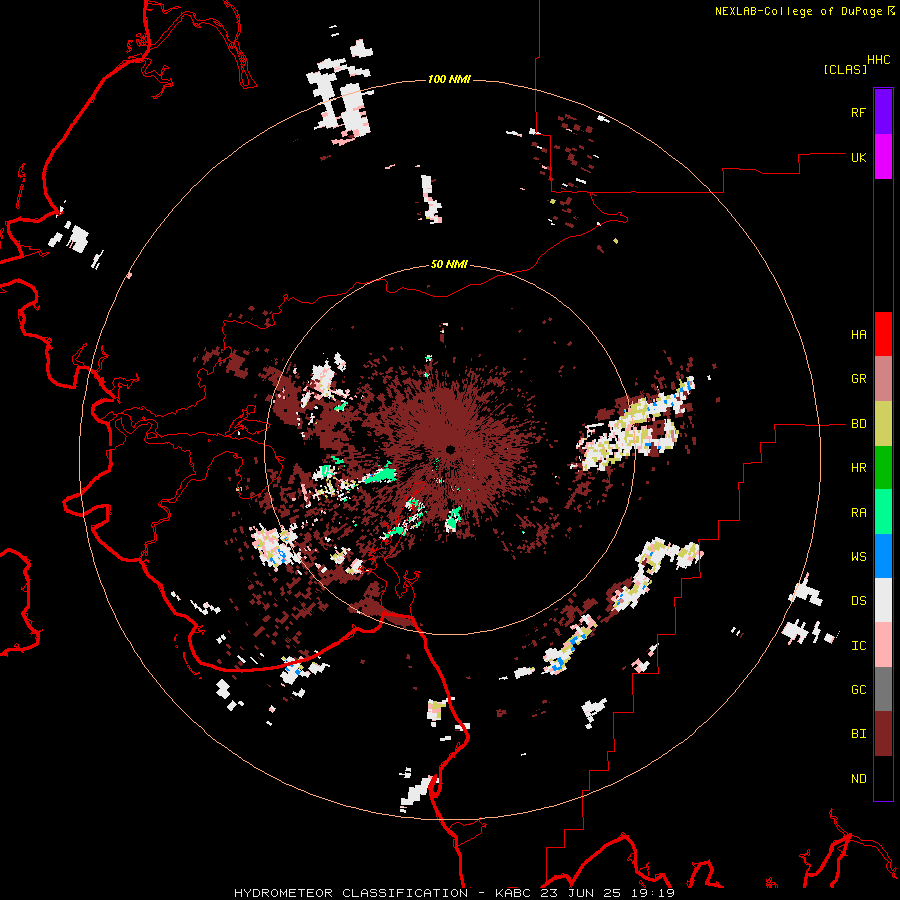Click the ND legend label
900x900 pixels.
pos(858,779)
